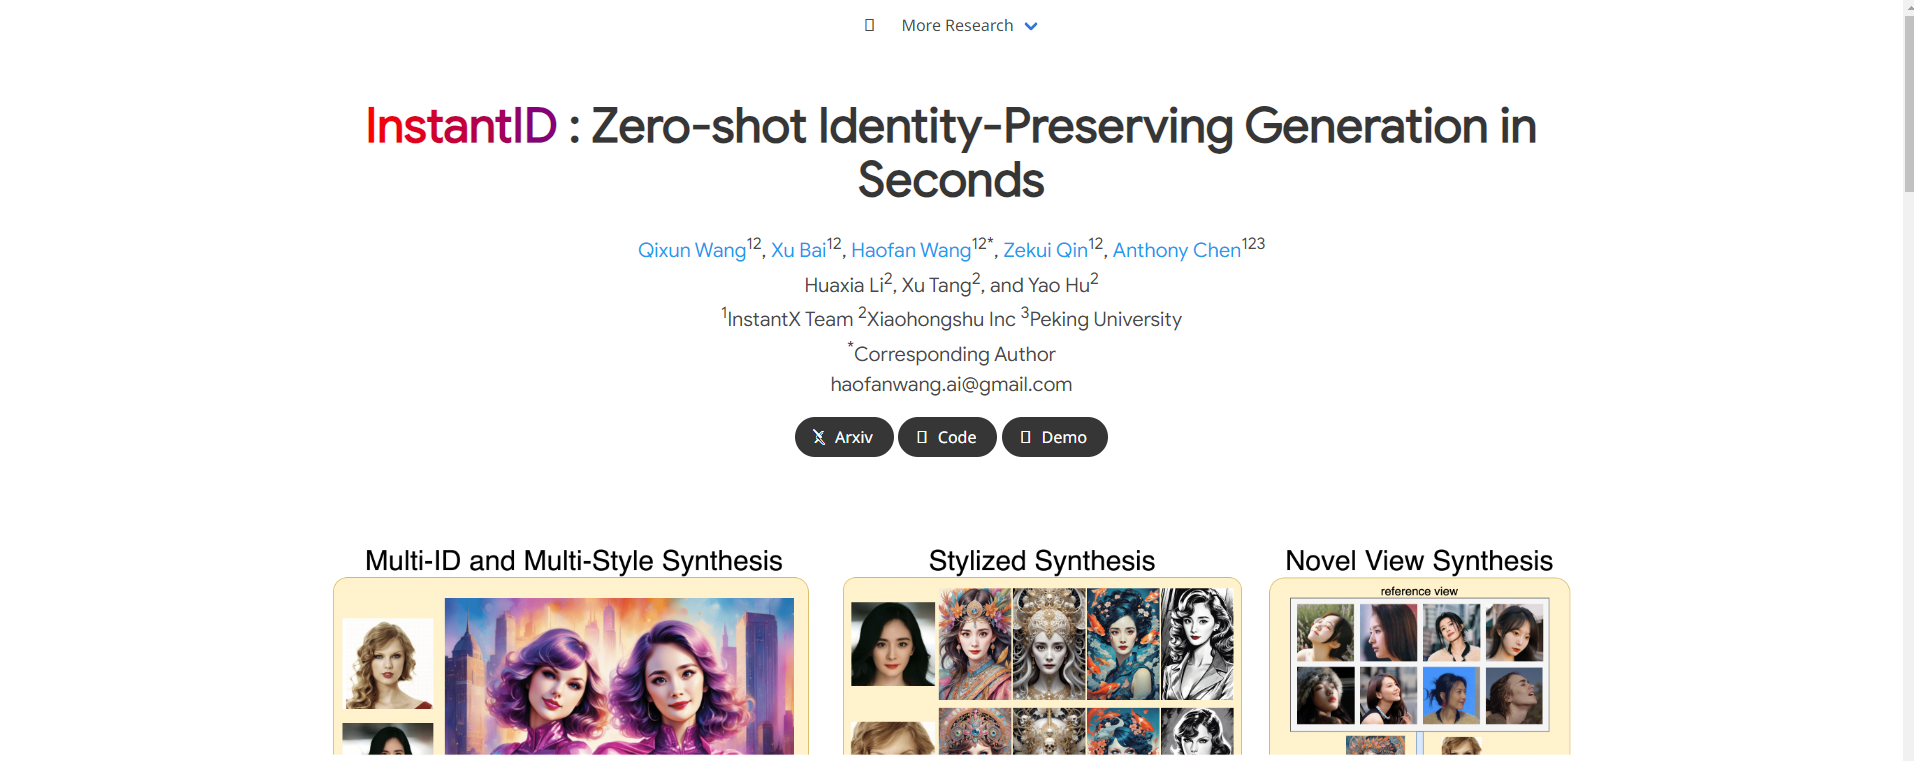Click the haofanwang.ai@gmail.com email text
Viewport: 1914px width, 761px height.
pyautogui.click(x=950, y=385)
